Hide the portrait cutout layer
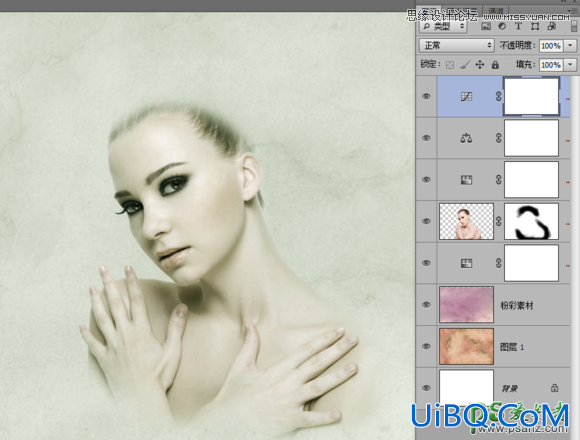 pyautogui.click(x=426, y=221)
